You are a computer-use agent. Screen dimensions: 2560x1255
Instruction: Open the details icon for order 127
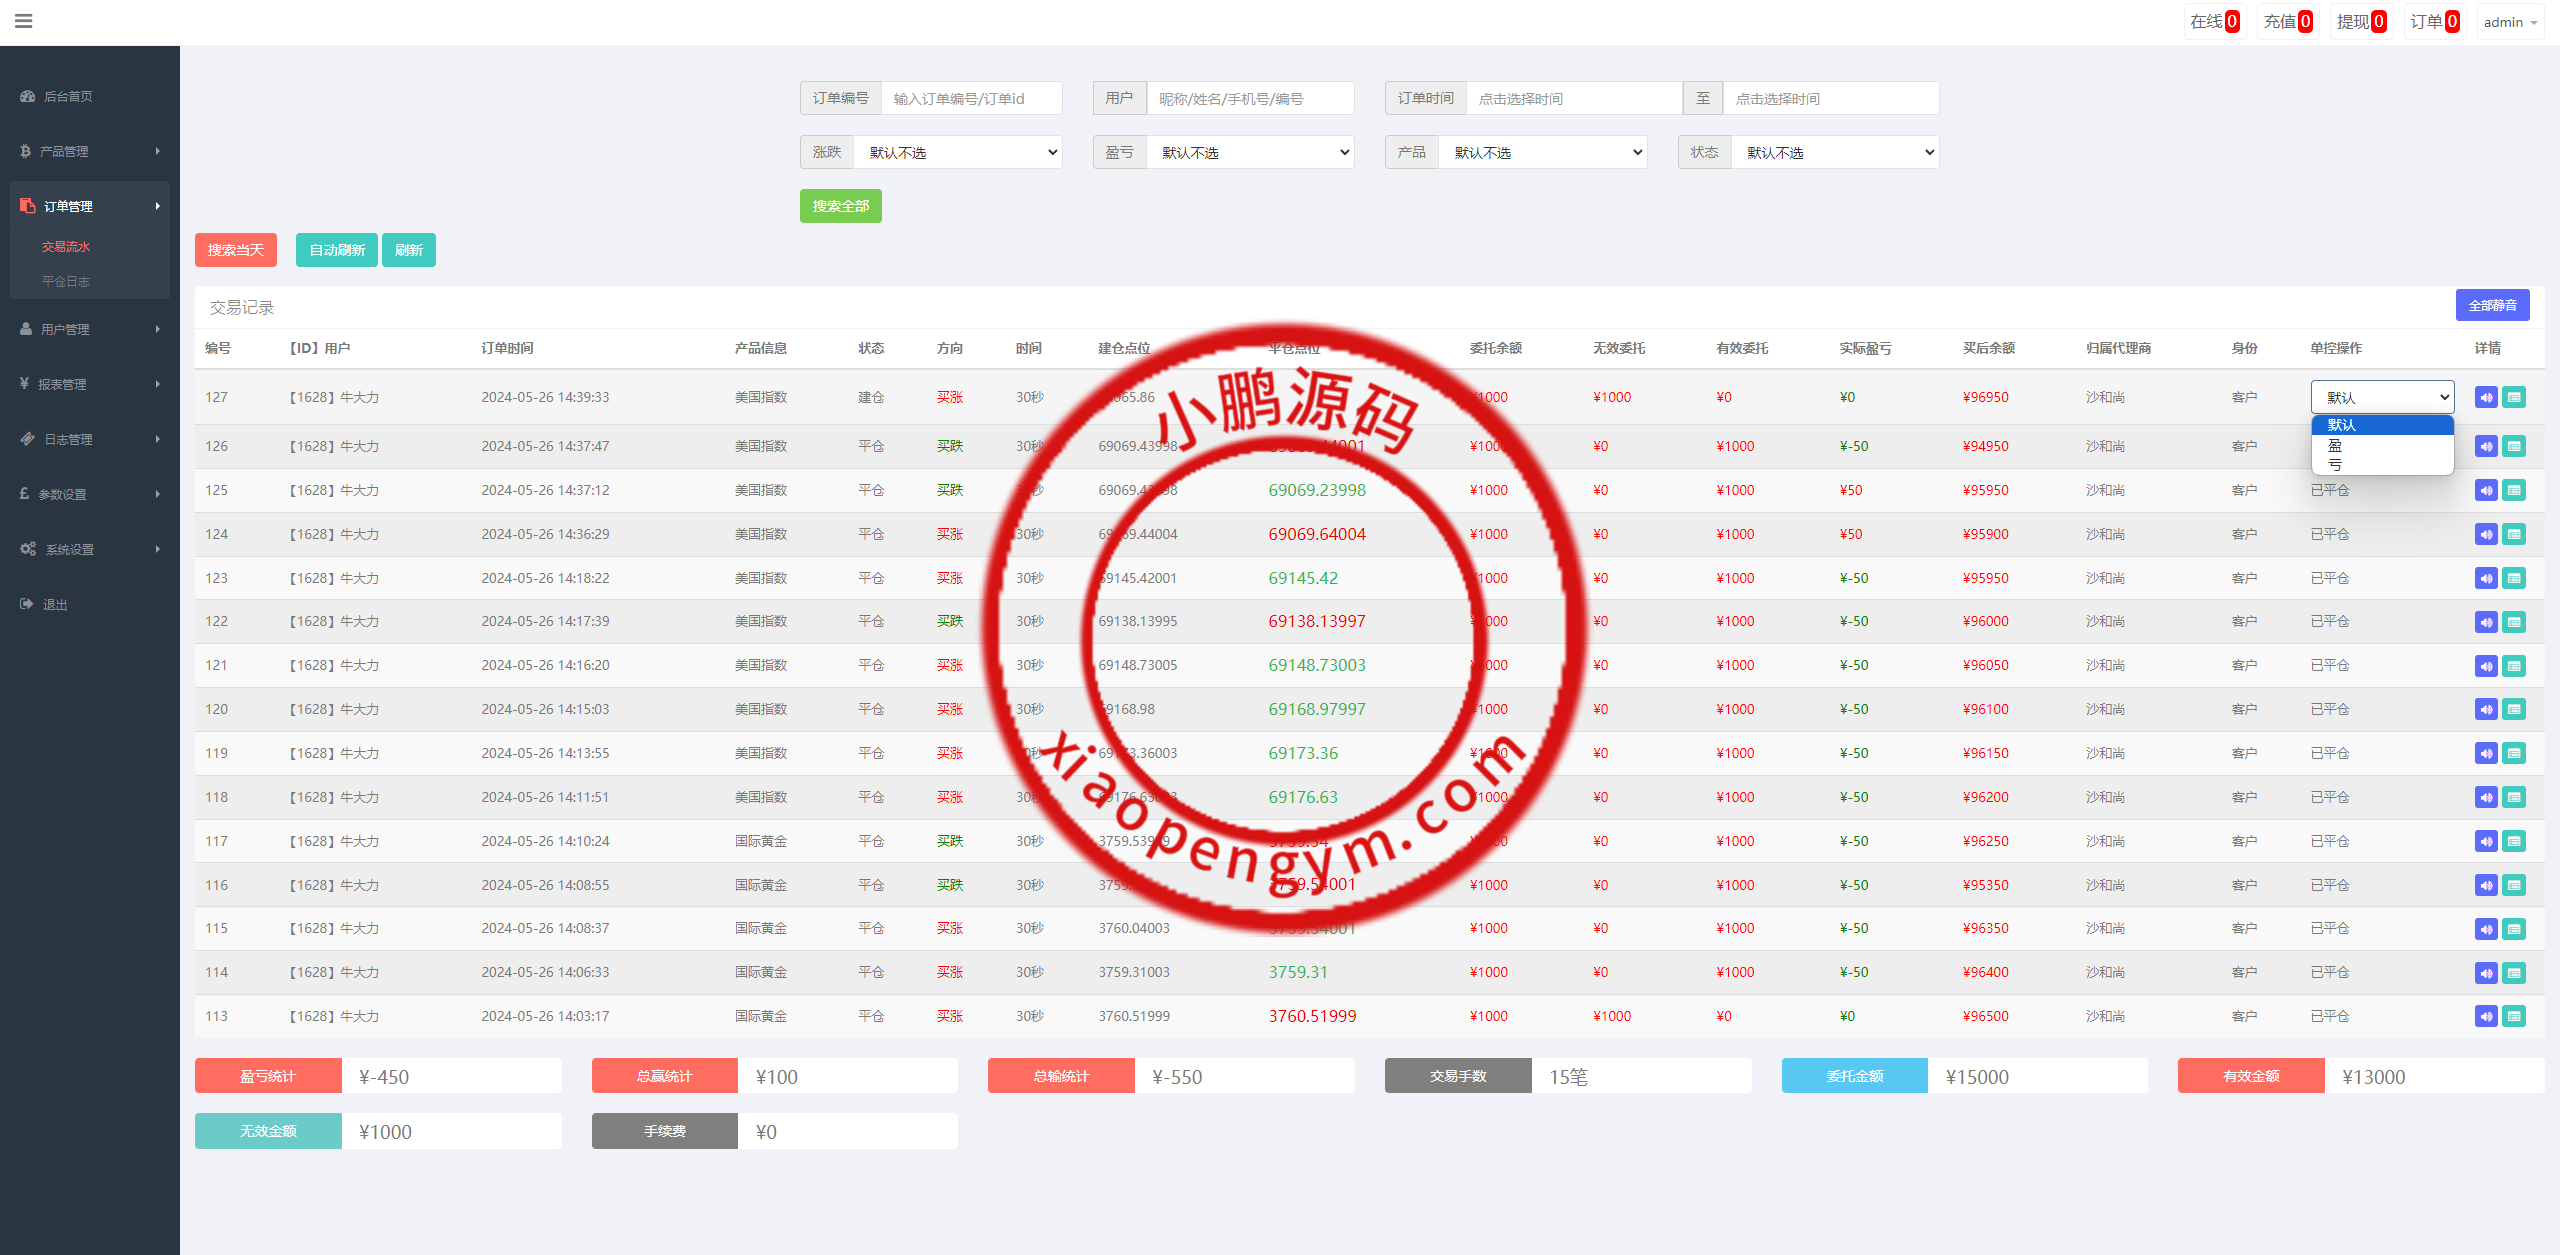tap(2514, 398)
